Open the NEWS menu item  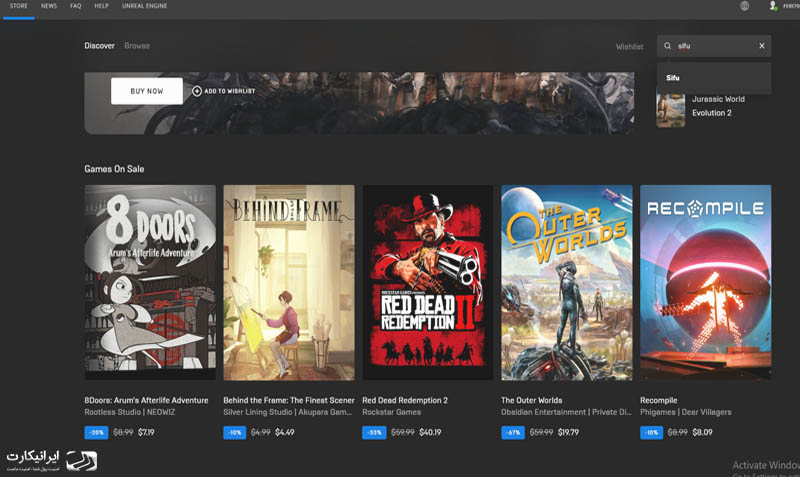[x=49, y=6]
